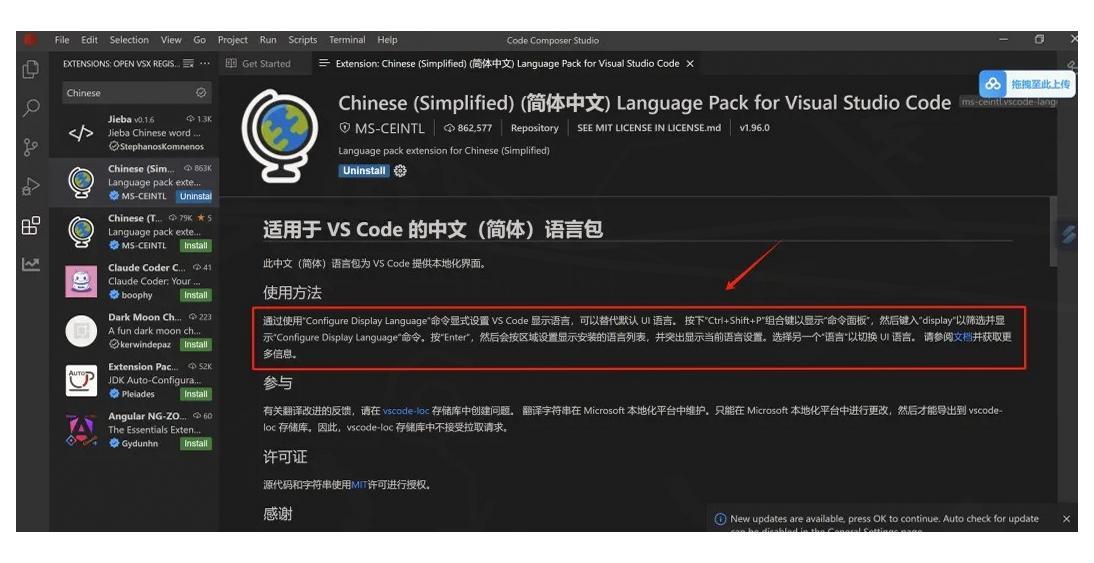Click Uninstall on Chinese (Simplified) list row

pyautogui.click(x=195, y=196)
